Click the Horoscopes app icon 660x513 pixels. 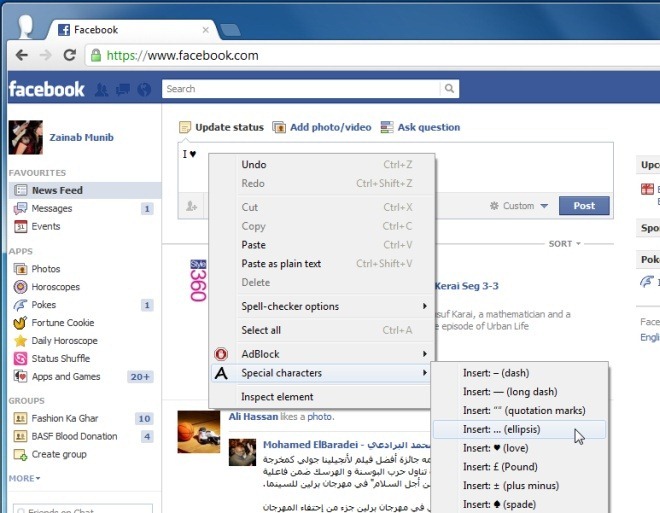[20, 287]
